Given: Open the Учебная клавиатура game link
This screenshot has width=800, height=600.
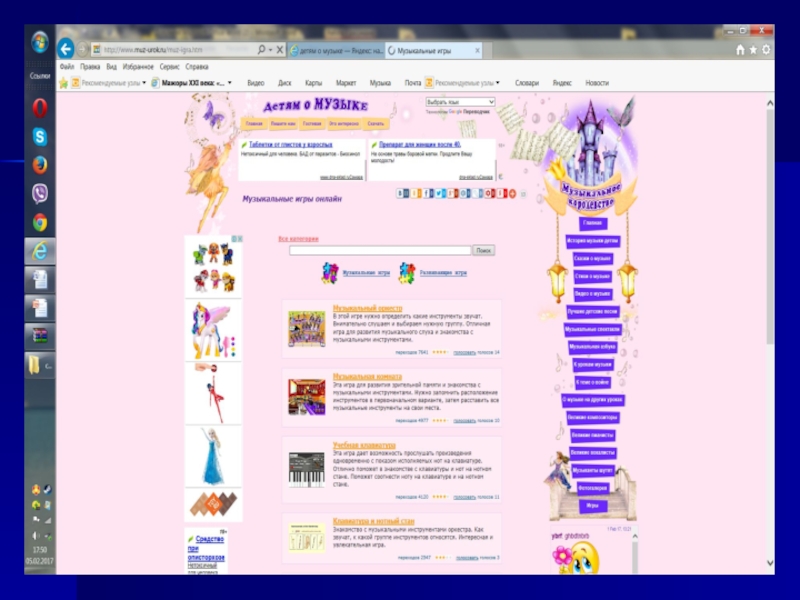Looking at the screenshot, I should pyautogui.click(x=364, y=445).
